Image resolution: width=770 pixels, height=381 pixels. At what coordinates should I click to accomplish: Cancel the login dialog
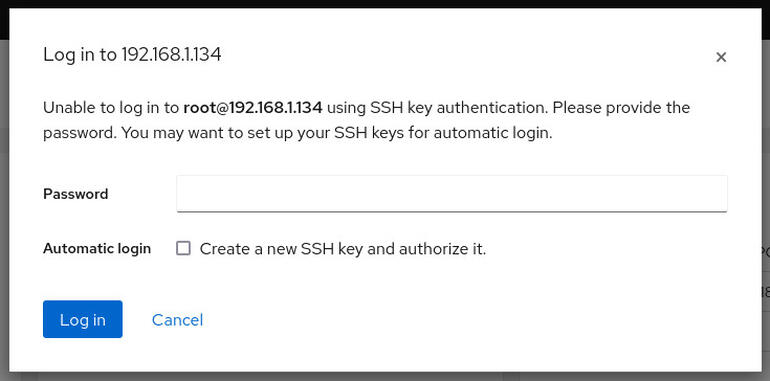point(177,320)
